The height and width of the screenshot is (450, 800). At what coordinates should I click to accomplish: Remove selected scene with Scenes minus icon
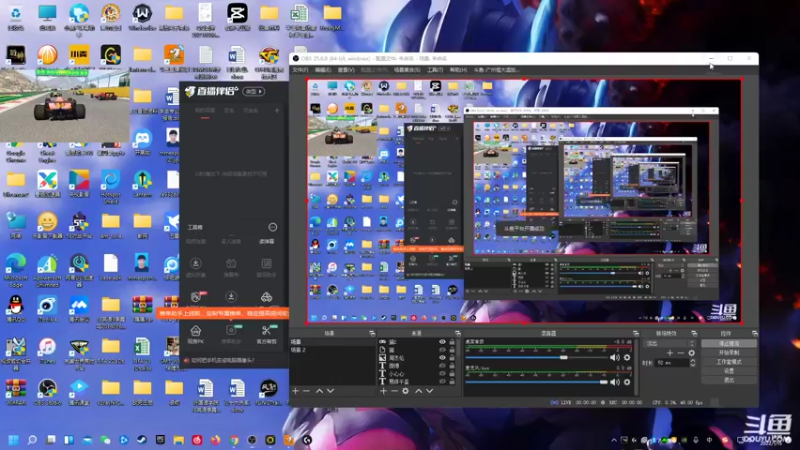pyautogui.click(x=306, y=391)
